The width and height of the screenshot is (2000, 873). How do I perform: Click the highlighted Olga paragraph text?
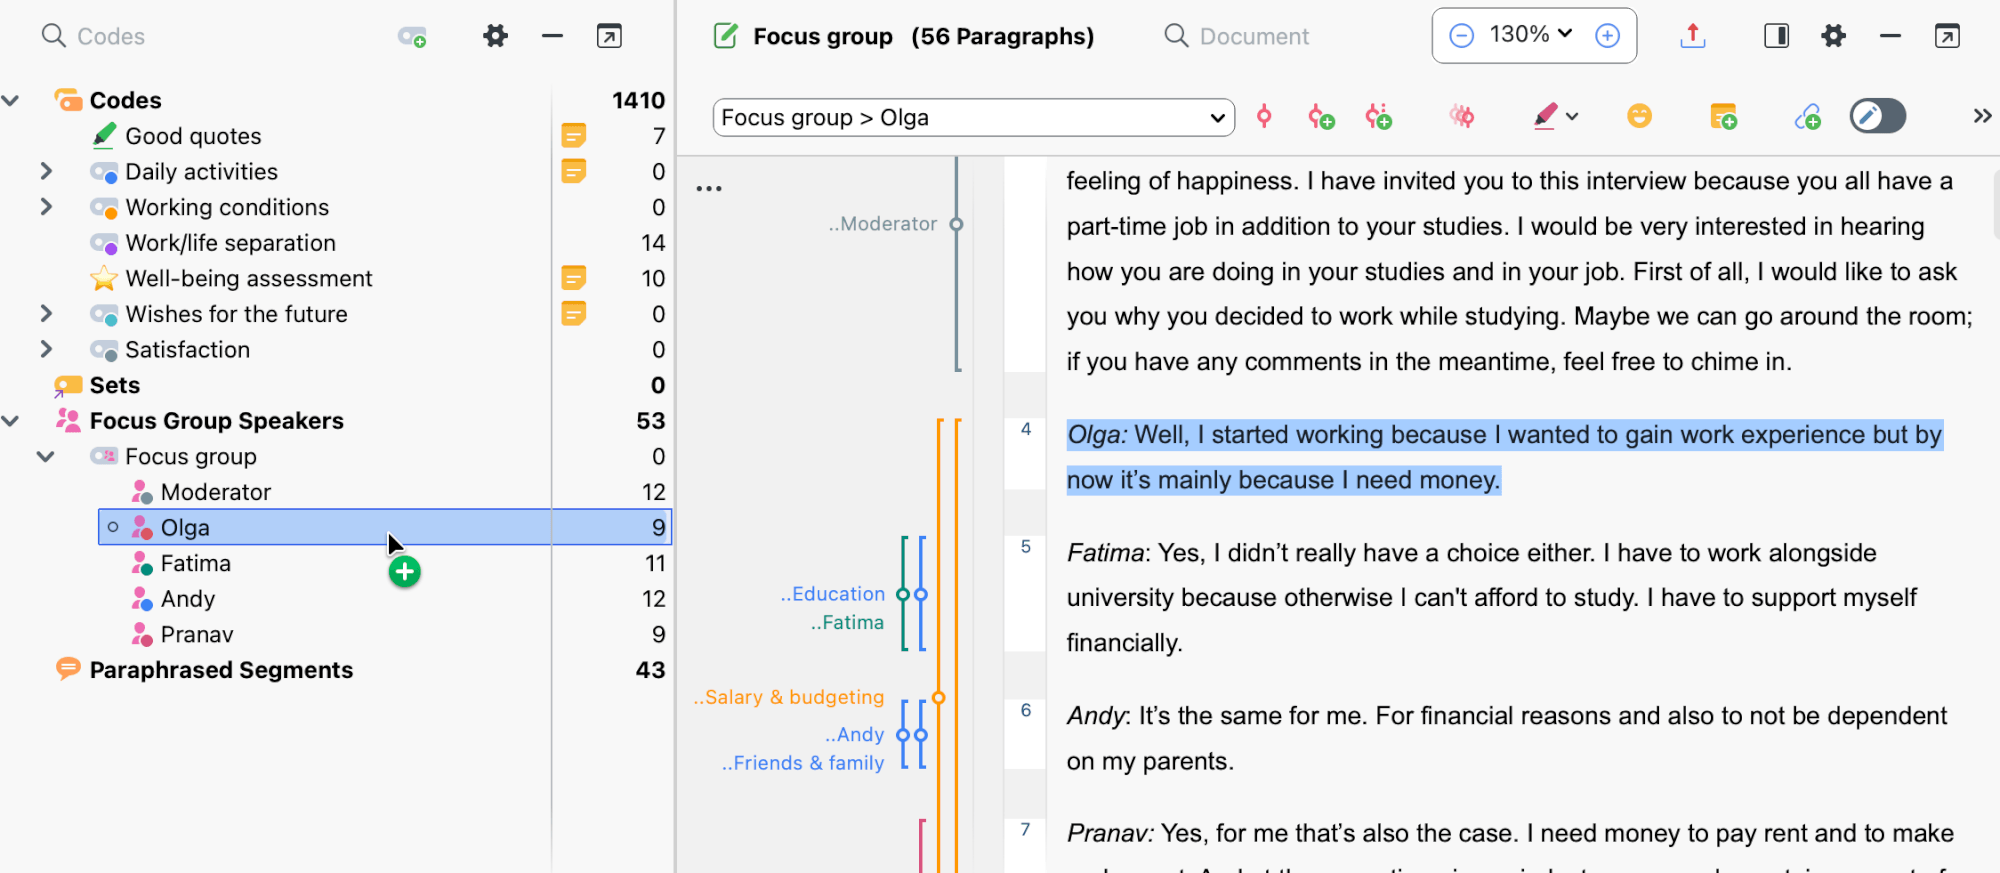[x=1504, y=457]
